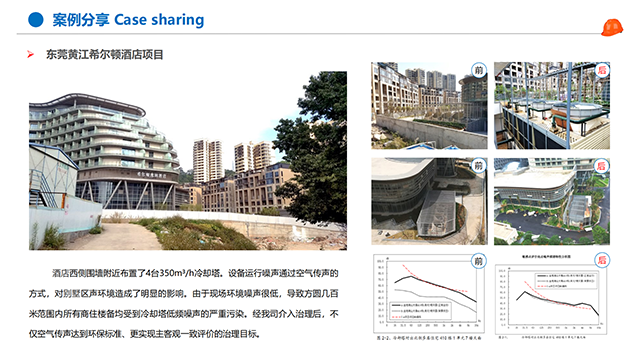Click the 前 badge on the middle-left aerial photo
This screenshot has height=360, width=640.
click(478, 166)
